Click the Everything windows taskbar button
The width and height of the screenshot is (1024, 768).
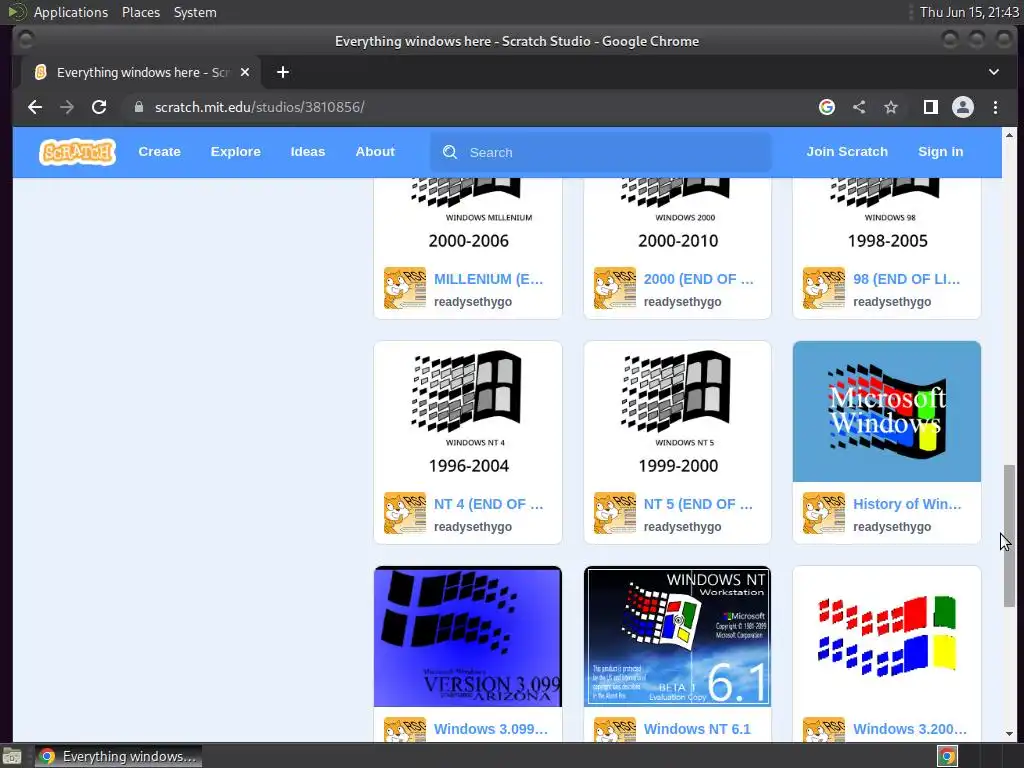click(x=118, y=756)
